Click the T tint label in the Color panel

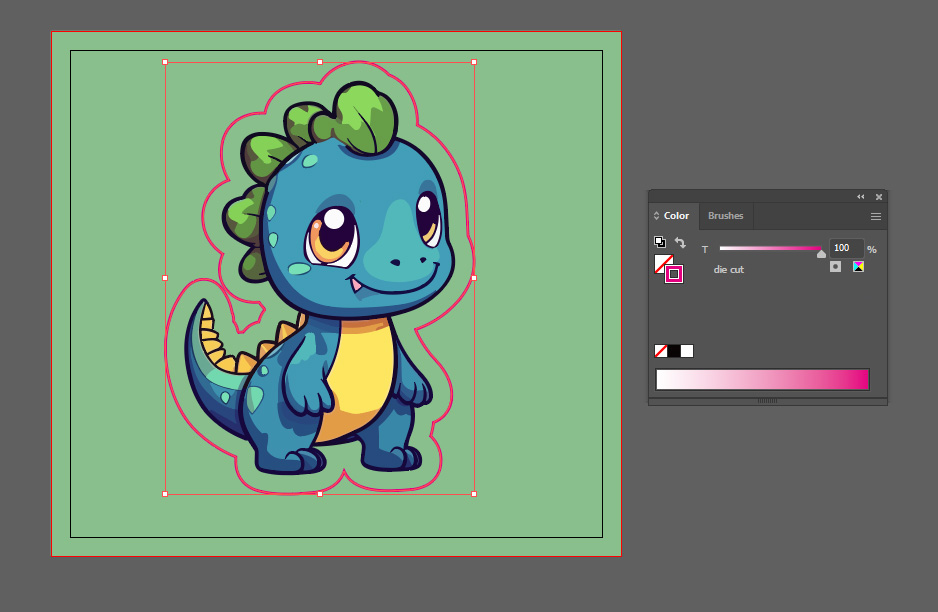[x=705, y=249]
